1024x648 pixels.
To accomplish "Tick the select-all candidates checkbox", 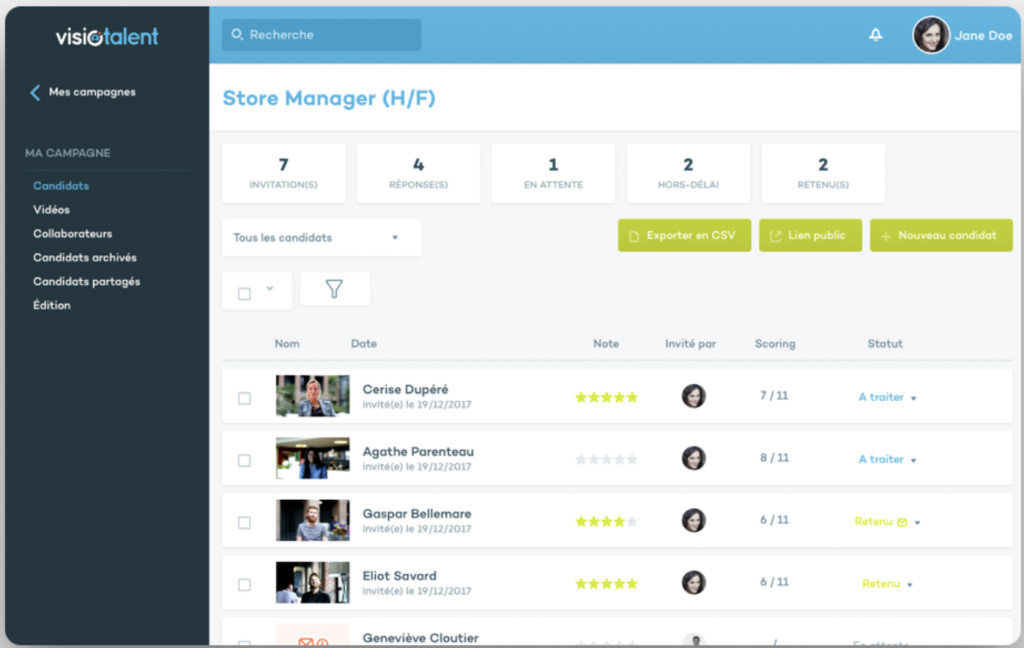I will coord(244,293).
